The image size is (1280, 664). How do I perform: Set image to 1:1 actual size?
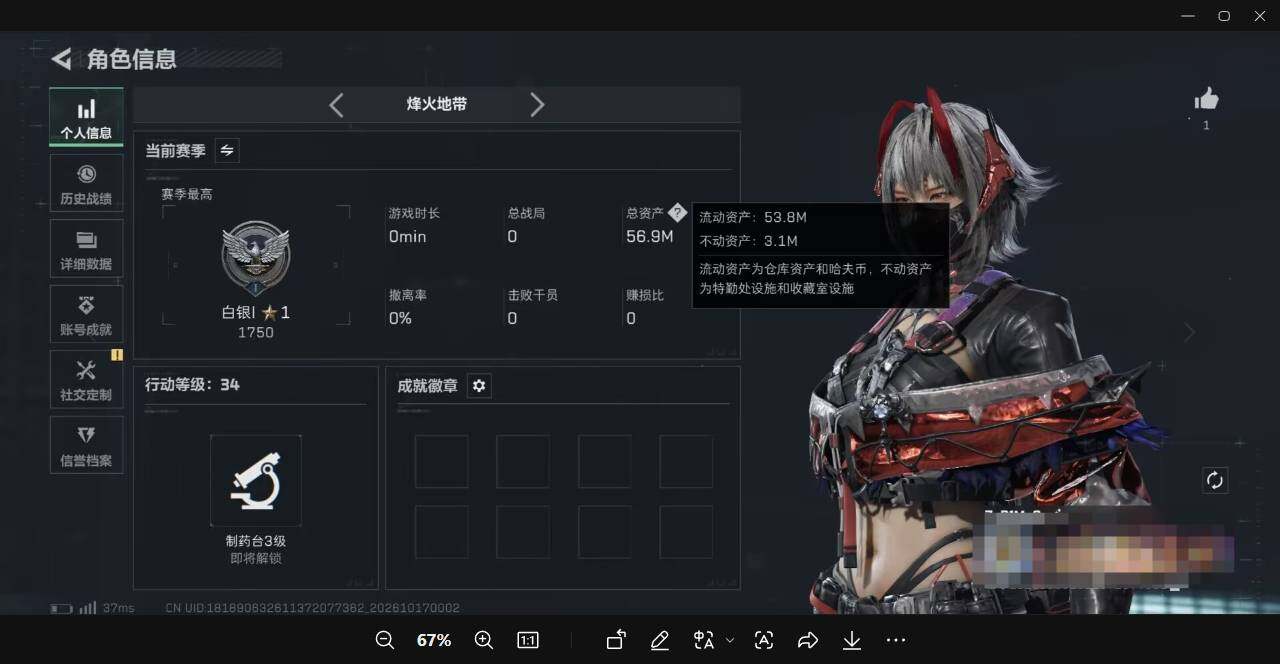coord(528,640)
